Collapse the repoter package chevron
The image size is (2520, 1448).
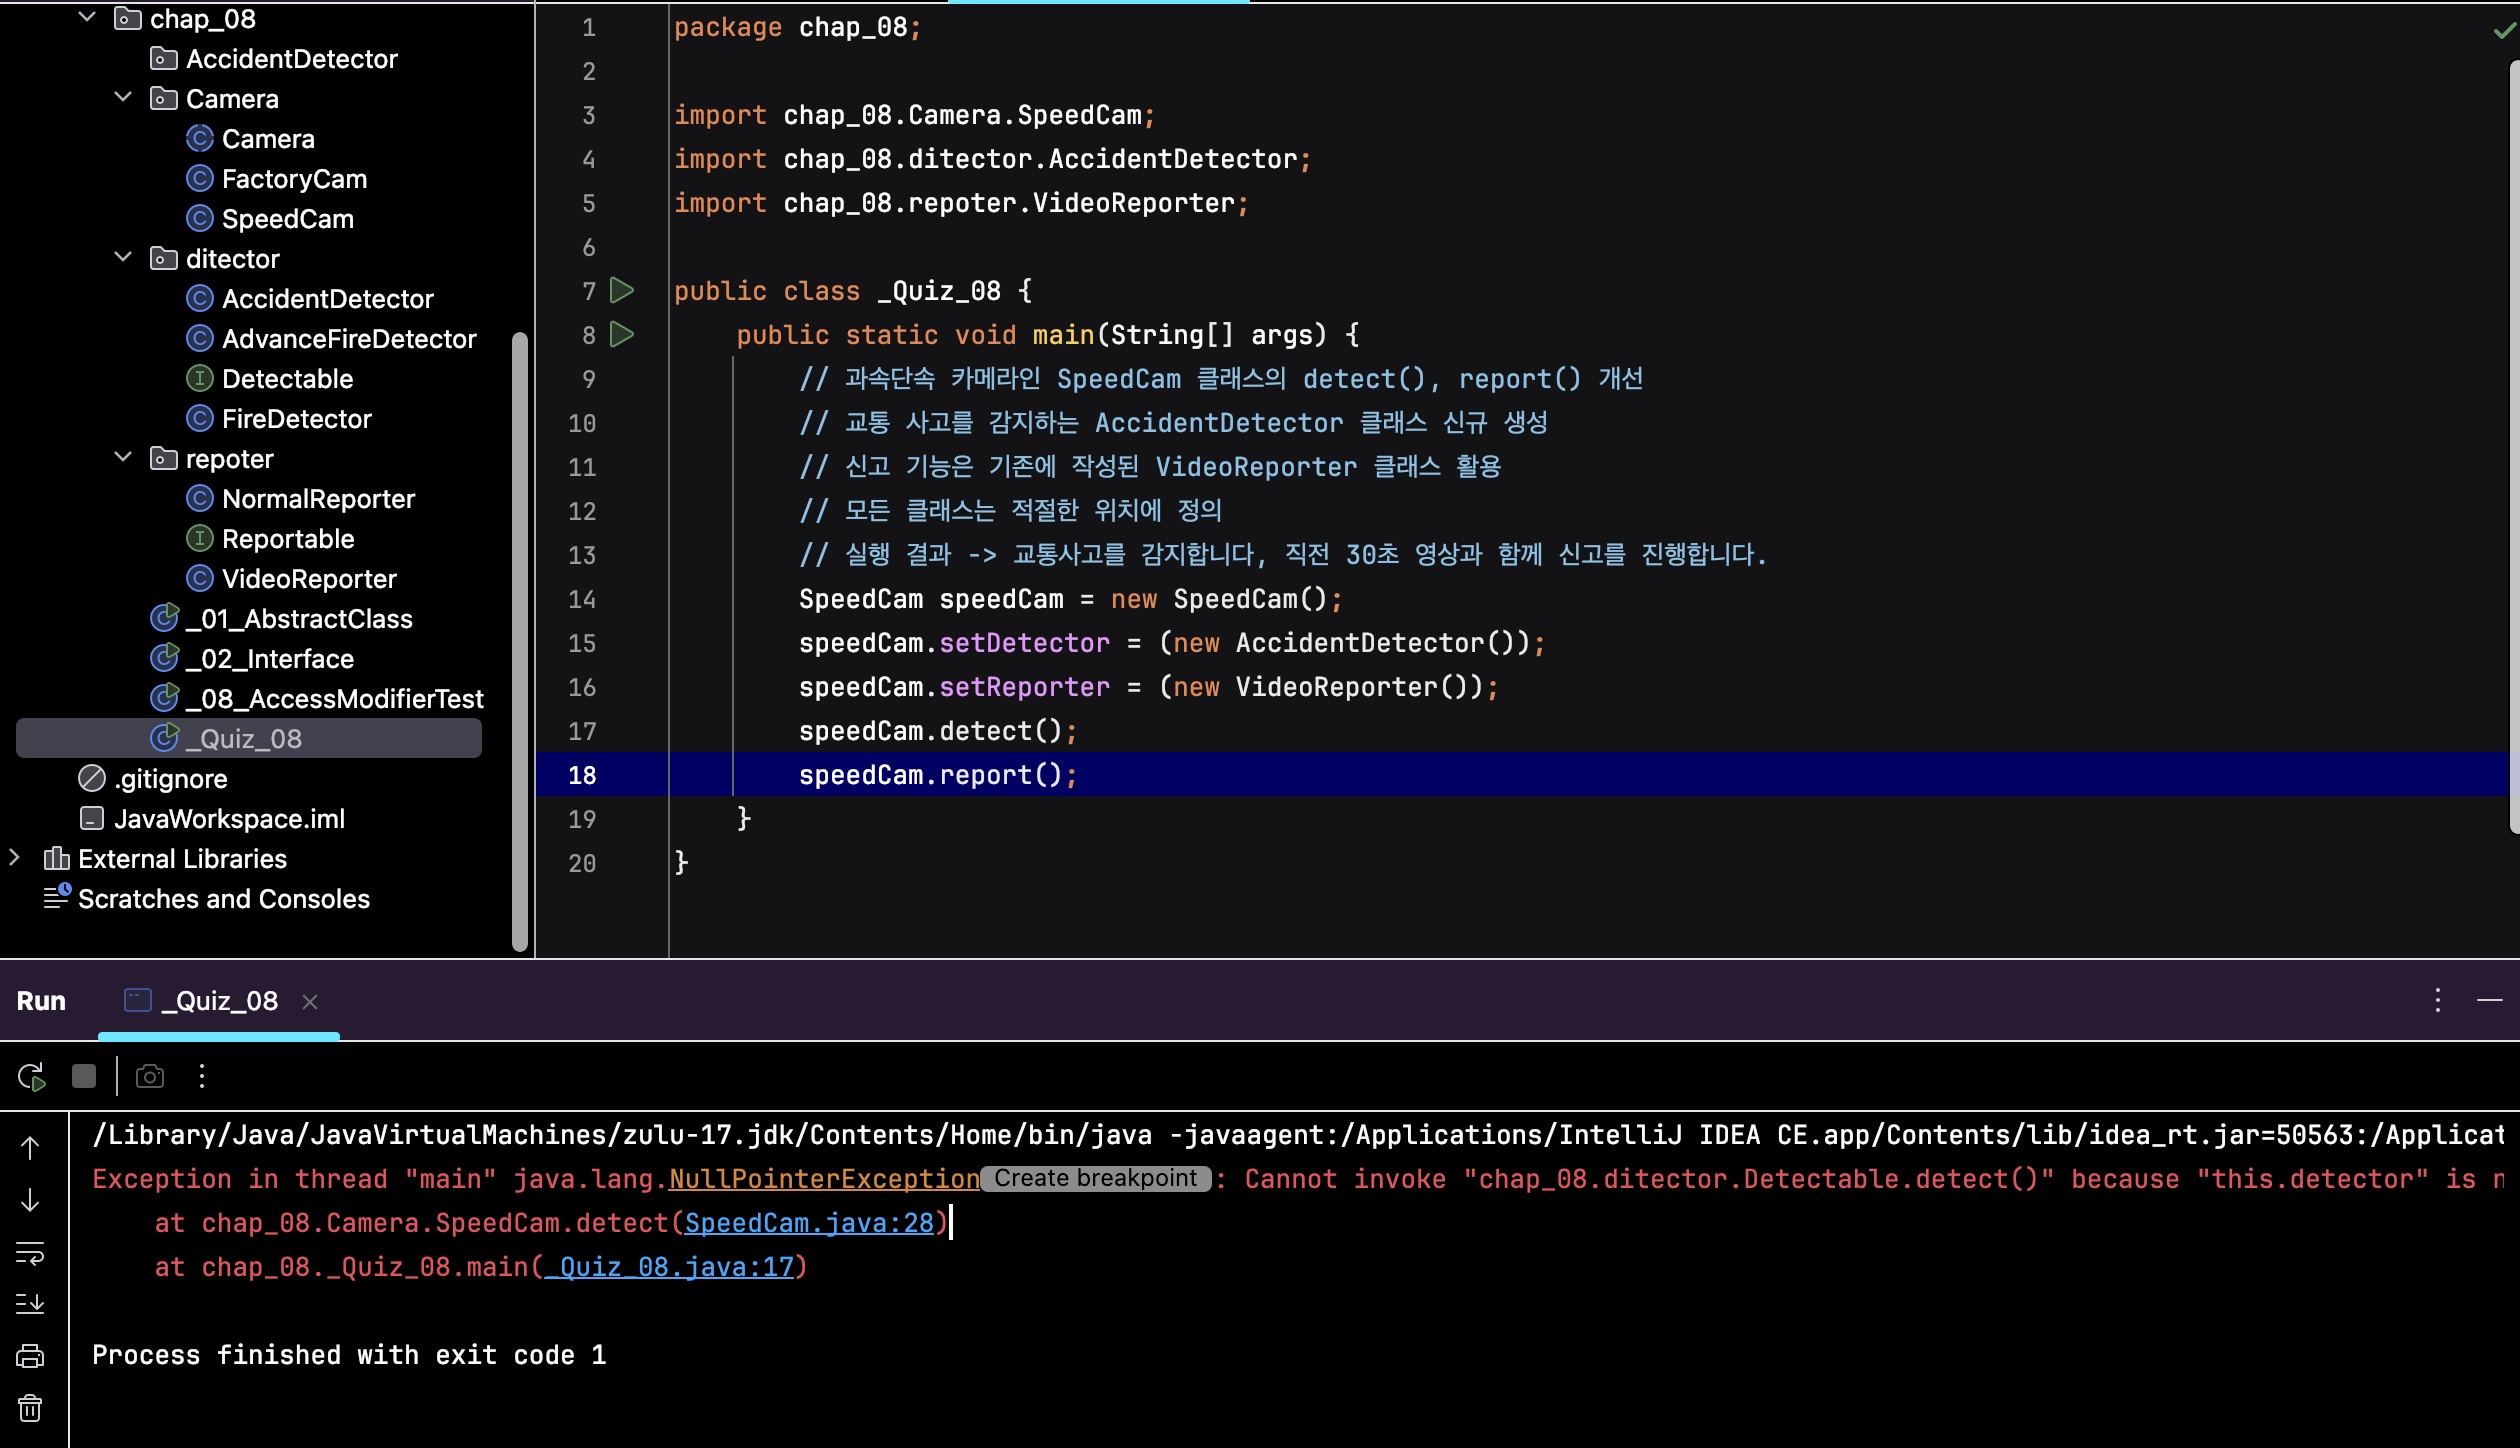pyautogui.click(x=124, y=458)
